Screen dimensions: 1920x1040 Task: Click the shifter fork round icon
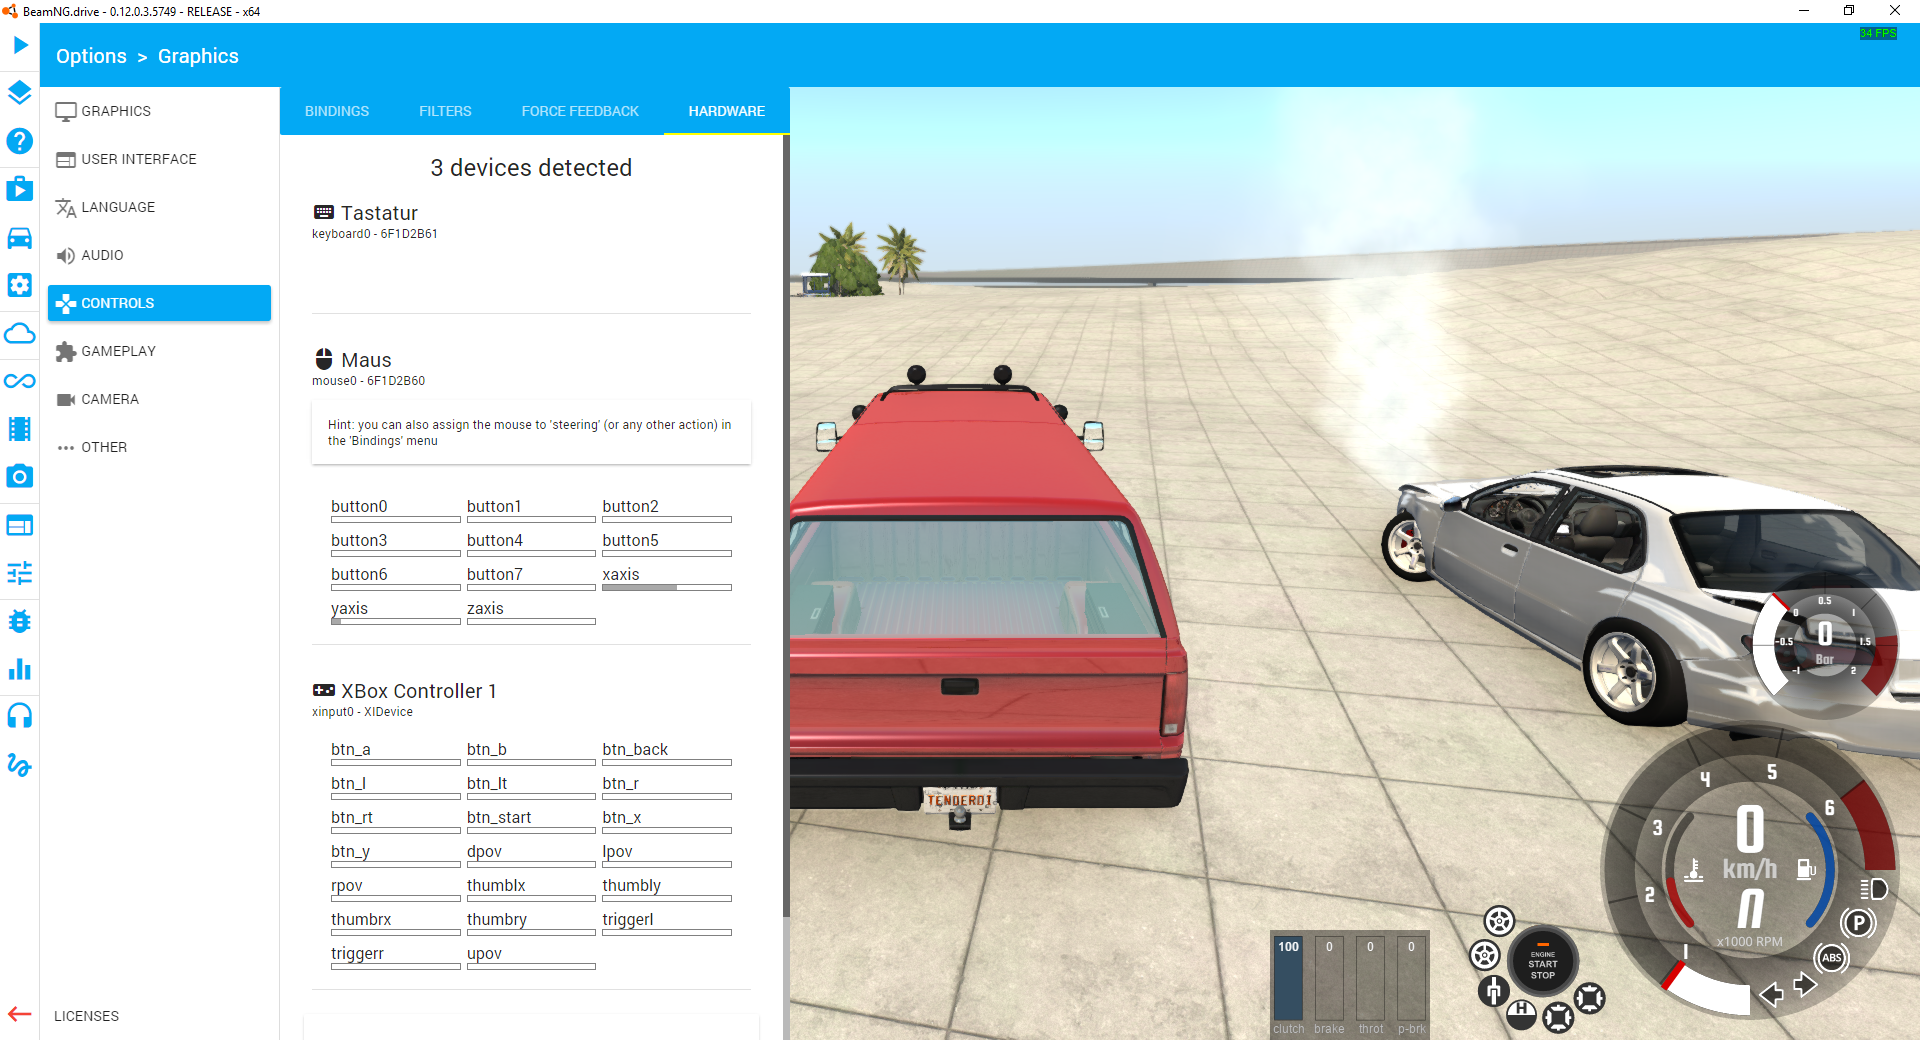pos(1493,991)
